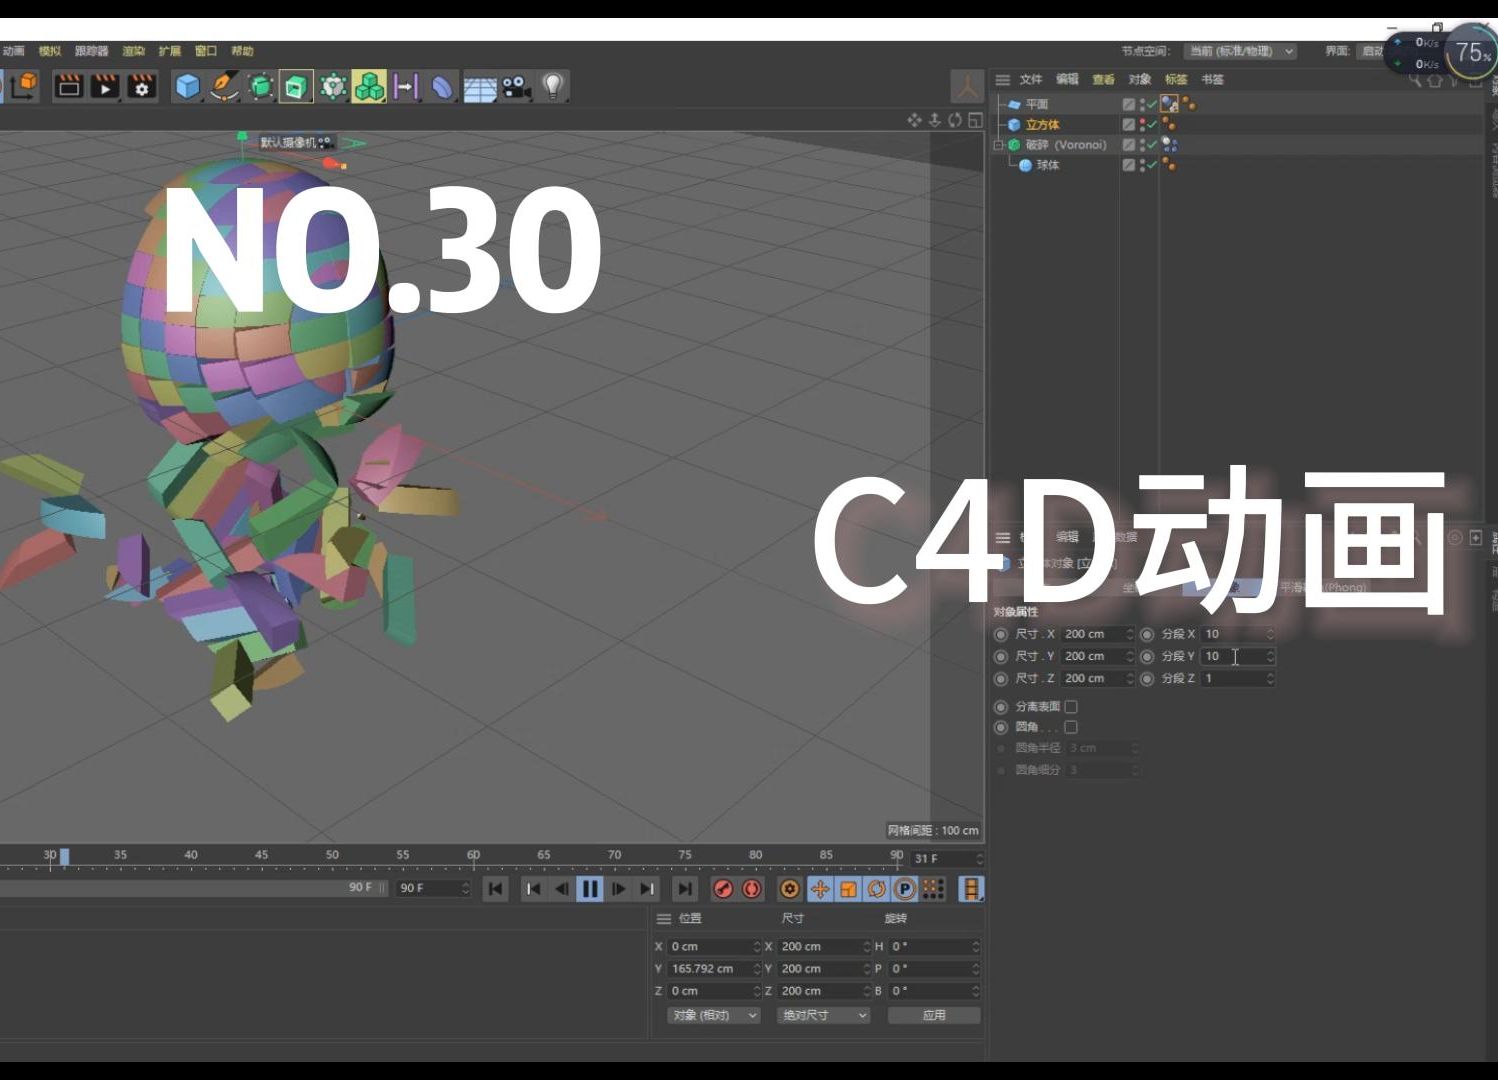Click the position Y 165.792 cm stepper

click(757, 969)
